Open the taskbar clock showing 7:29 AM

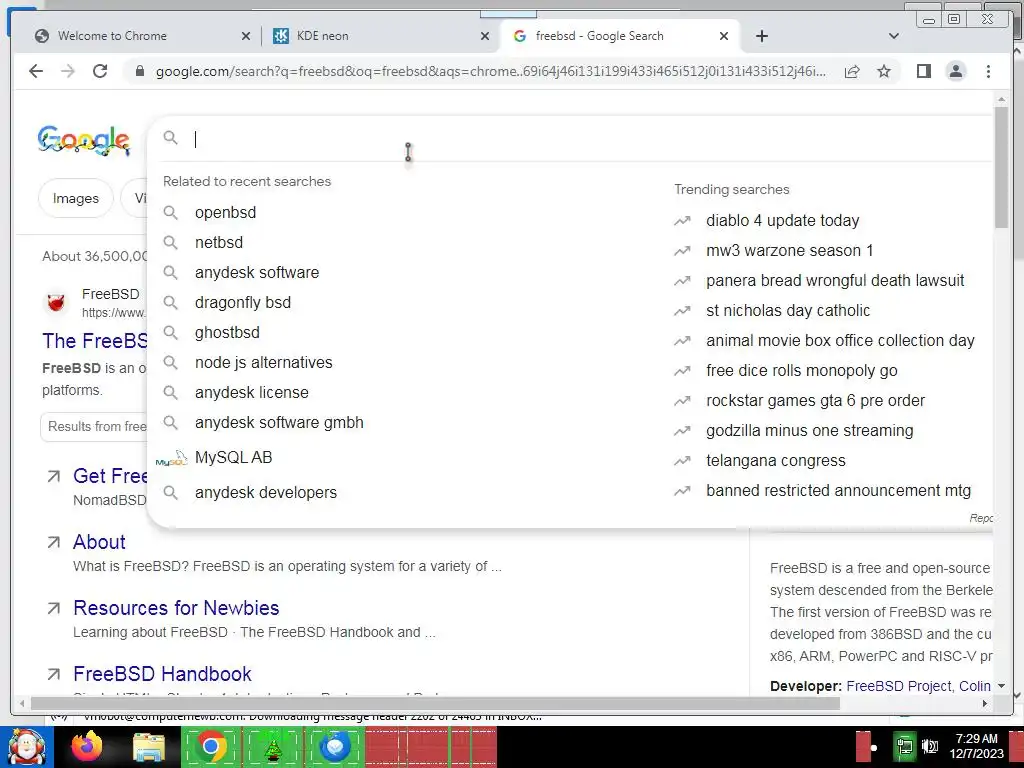point(977,746)
